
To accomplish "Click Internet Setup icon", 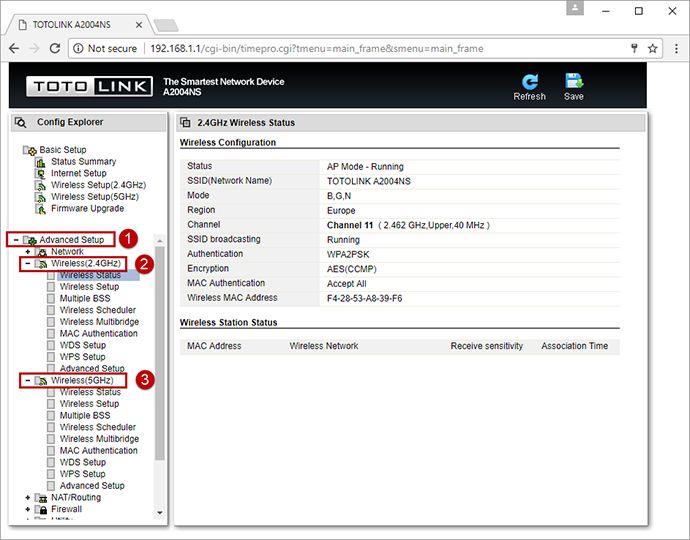I will tap(40, 174).
